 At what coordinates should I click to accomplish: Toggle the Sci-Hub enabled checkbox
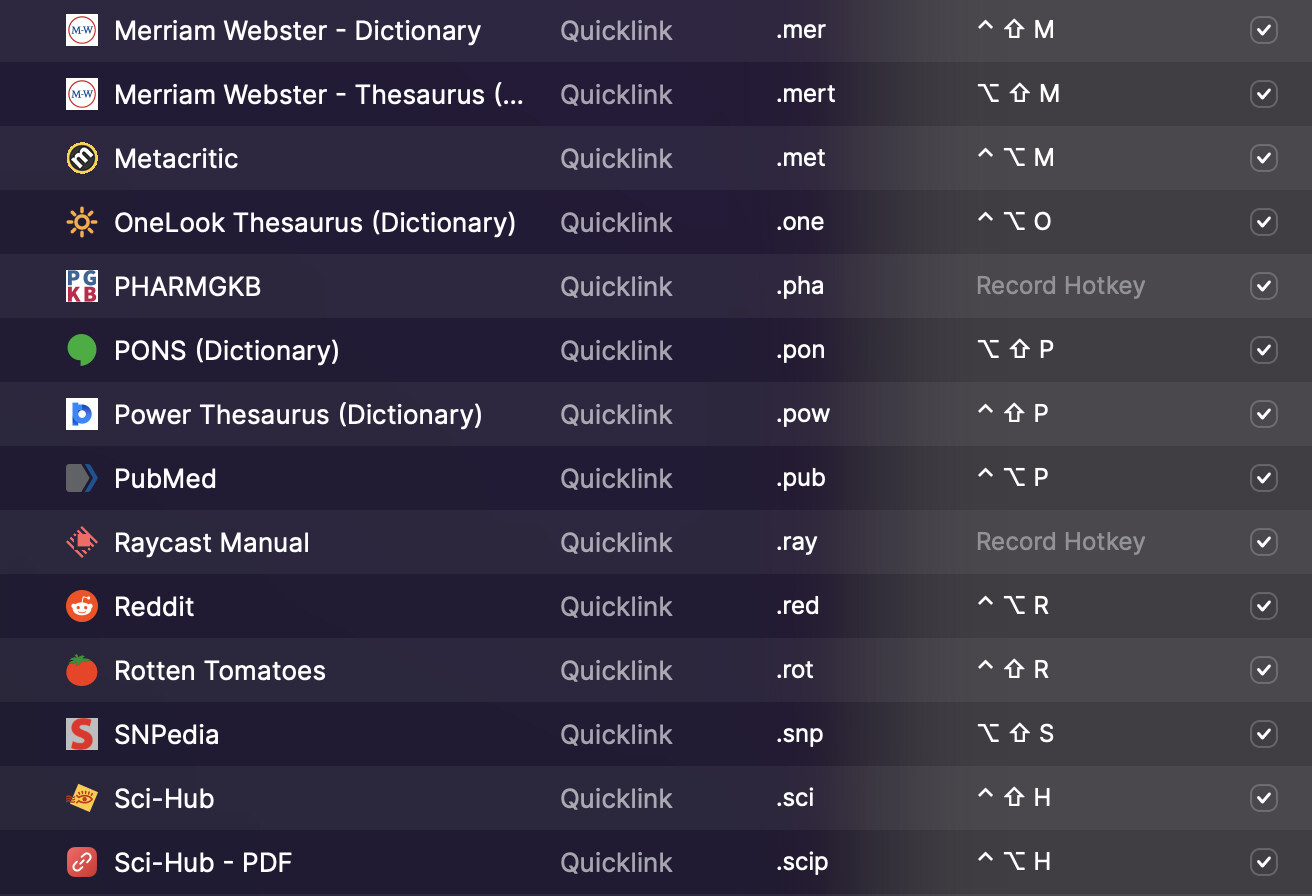point(1264,798)
